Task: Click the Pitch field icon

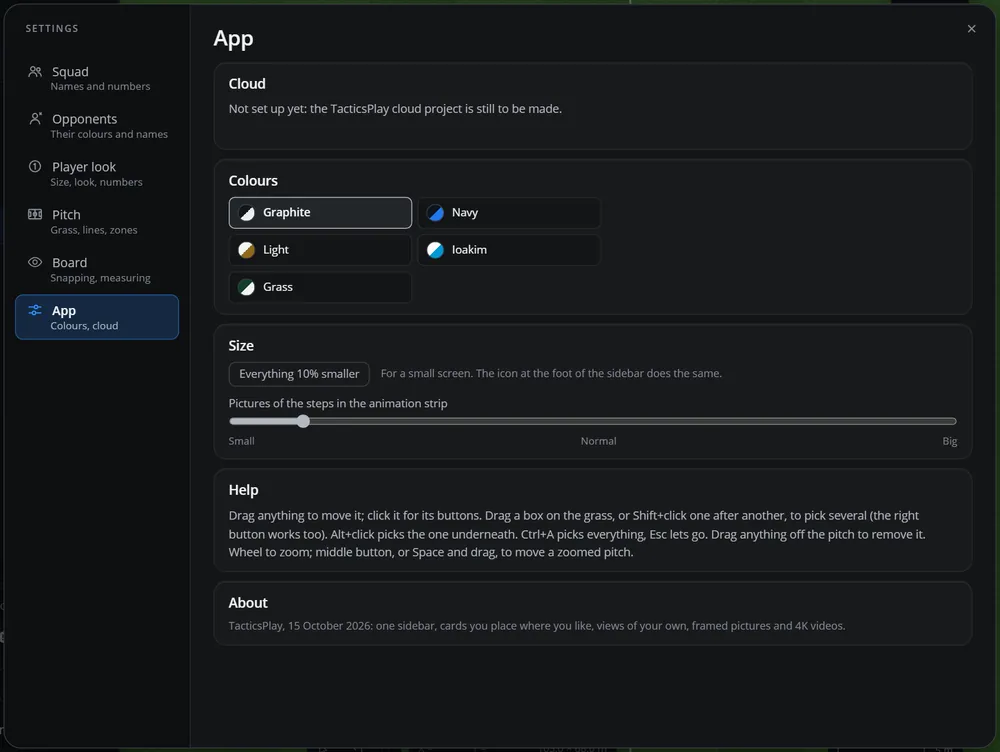Action: (x=35, y=214)
